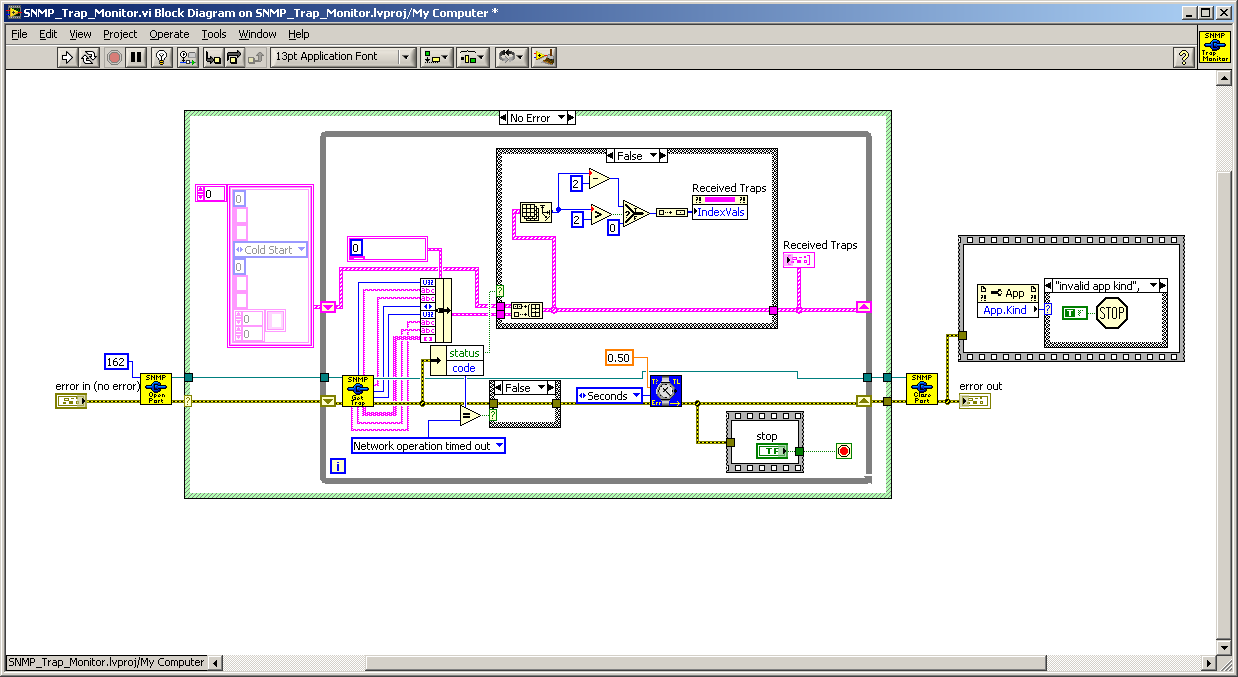Click the Clean Up Diagram broom icon
This screenshot has width=1238, height=677.
pyautogui.click(x=544, y=57)
